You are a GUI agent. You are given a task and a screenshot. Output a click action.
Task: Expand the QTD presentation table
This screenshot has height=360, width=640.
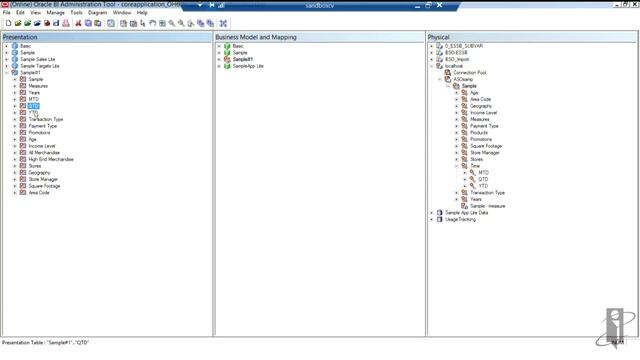point(15,106)
